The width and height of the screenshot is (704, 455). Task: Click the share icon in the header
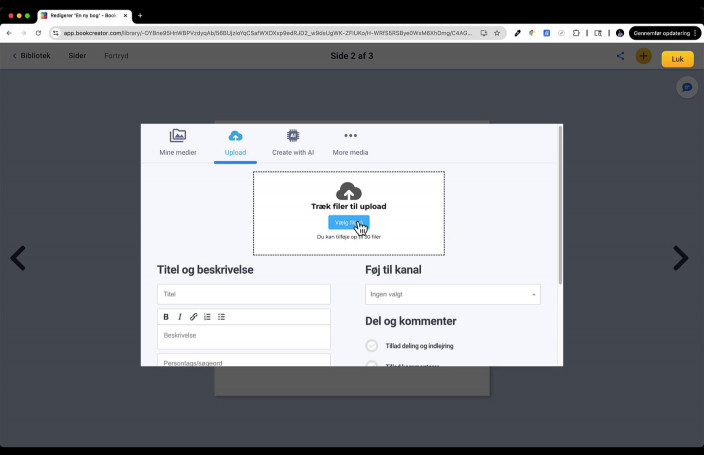click(620, 56)
